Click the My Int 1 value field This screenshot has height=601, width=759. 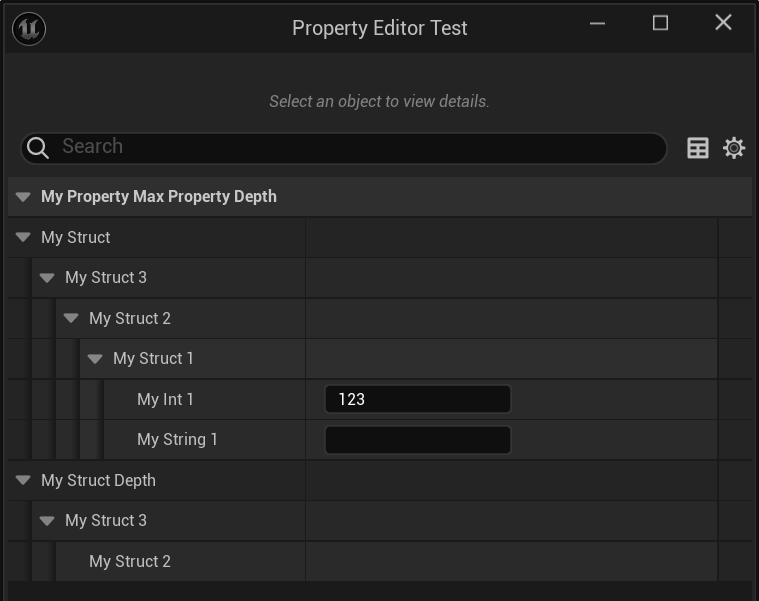[417, 399]
